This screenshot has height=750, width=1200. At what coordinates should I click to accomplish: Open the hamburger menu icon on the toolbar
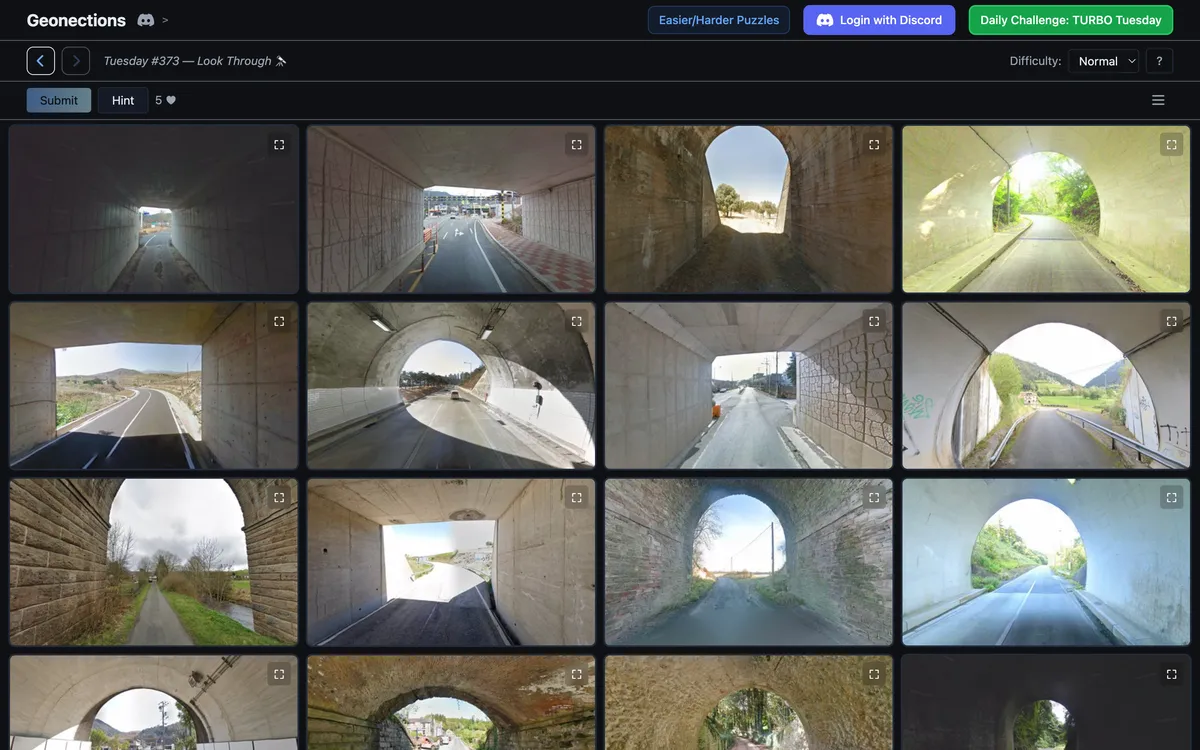(1158, 100)
